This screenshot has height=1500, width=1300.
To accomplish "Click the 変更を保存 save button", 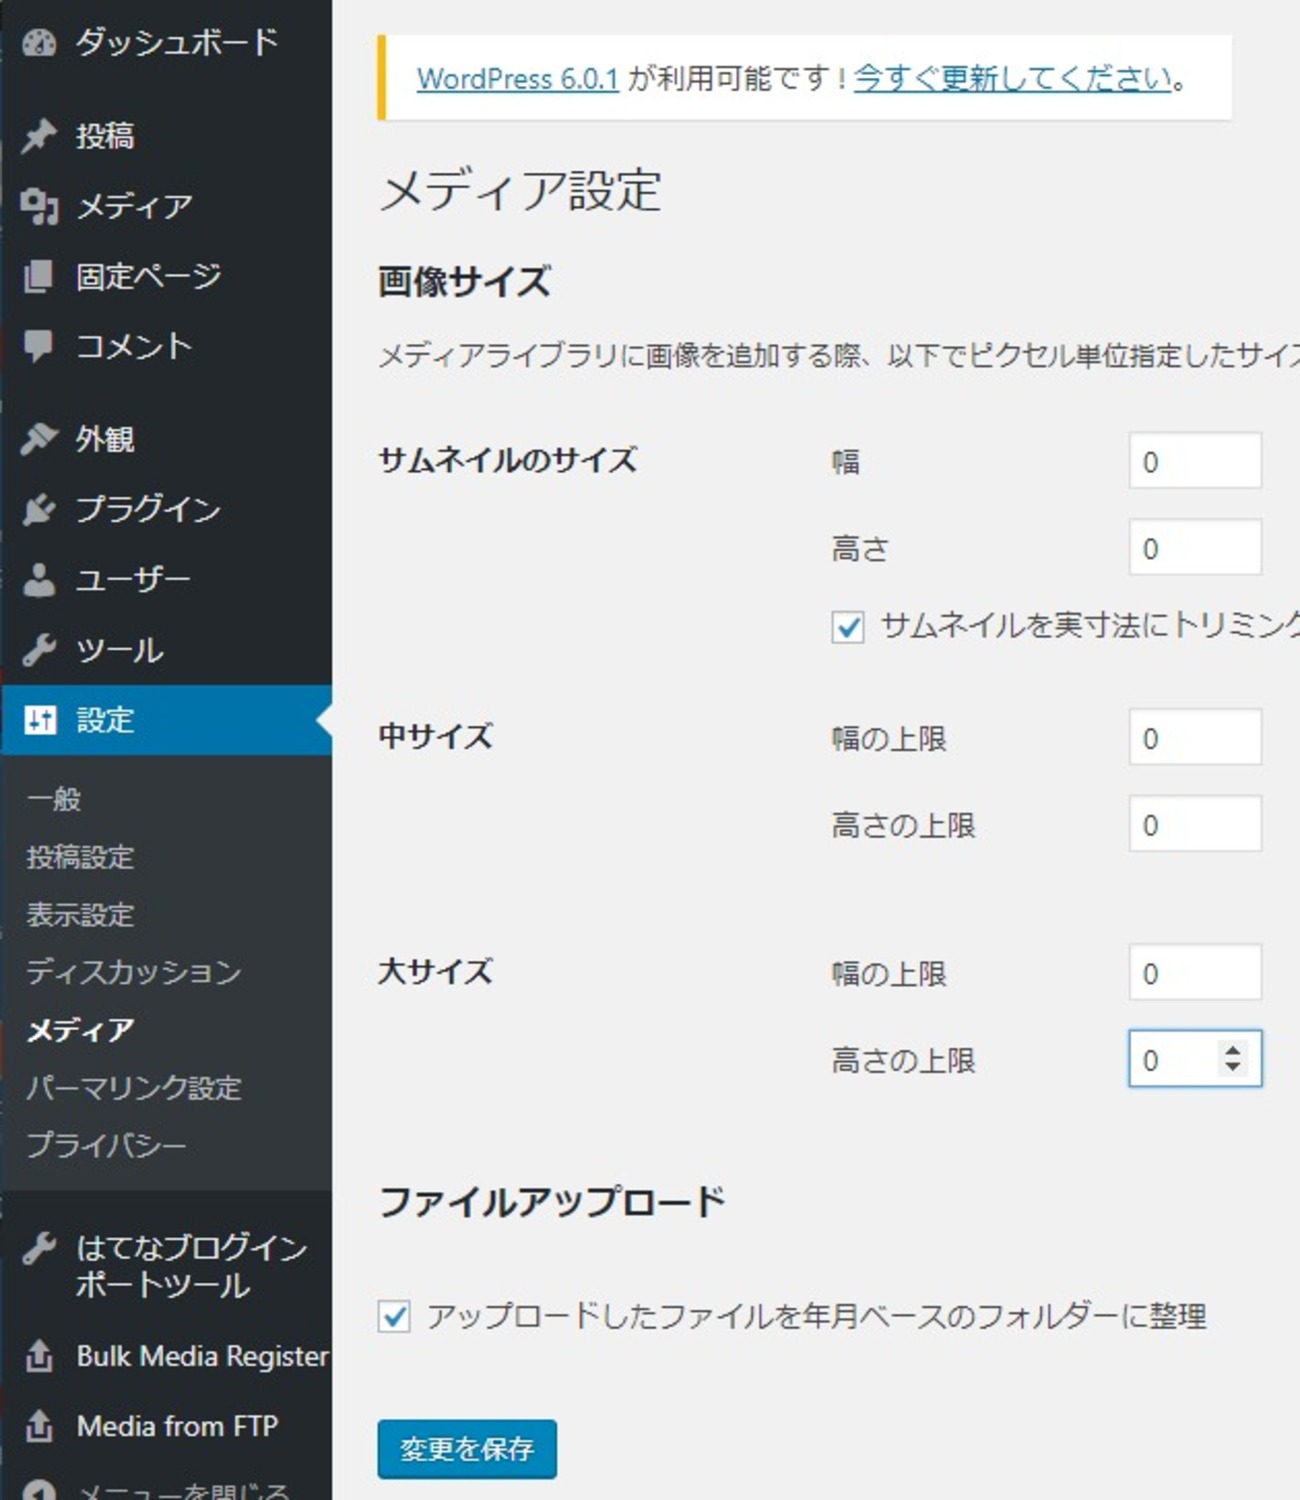I will pyautogui.click(x=467, y=1449).
